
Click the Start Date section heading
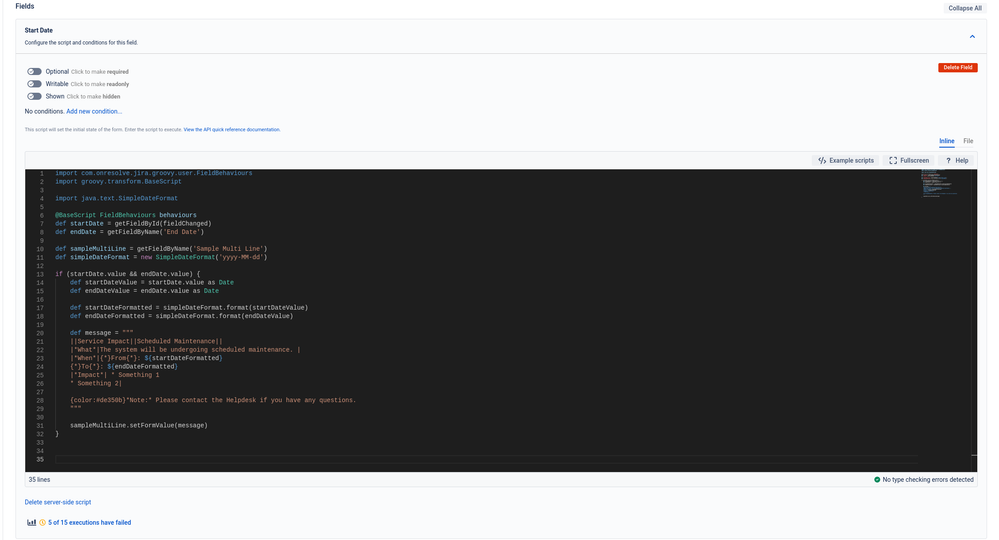(39, 31)
